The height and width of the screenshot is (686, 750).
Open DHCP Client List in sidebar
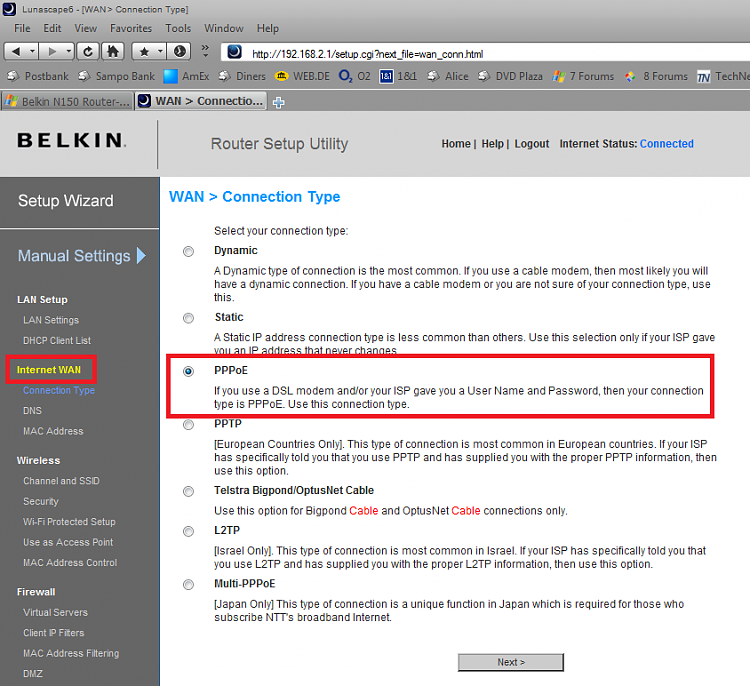point(57,341)
